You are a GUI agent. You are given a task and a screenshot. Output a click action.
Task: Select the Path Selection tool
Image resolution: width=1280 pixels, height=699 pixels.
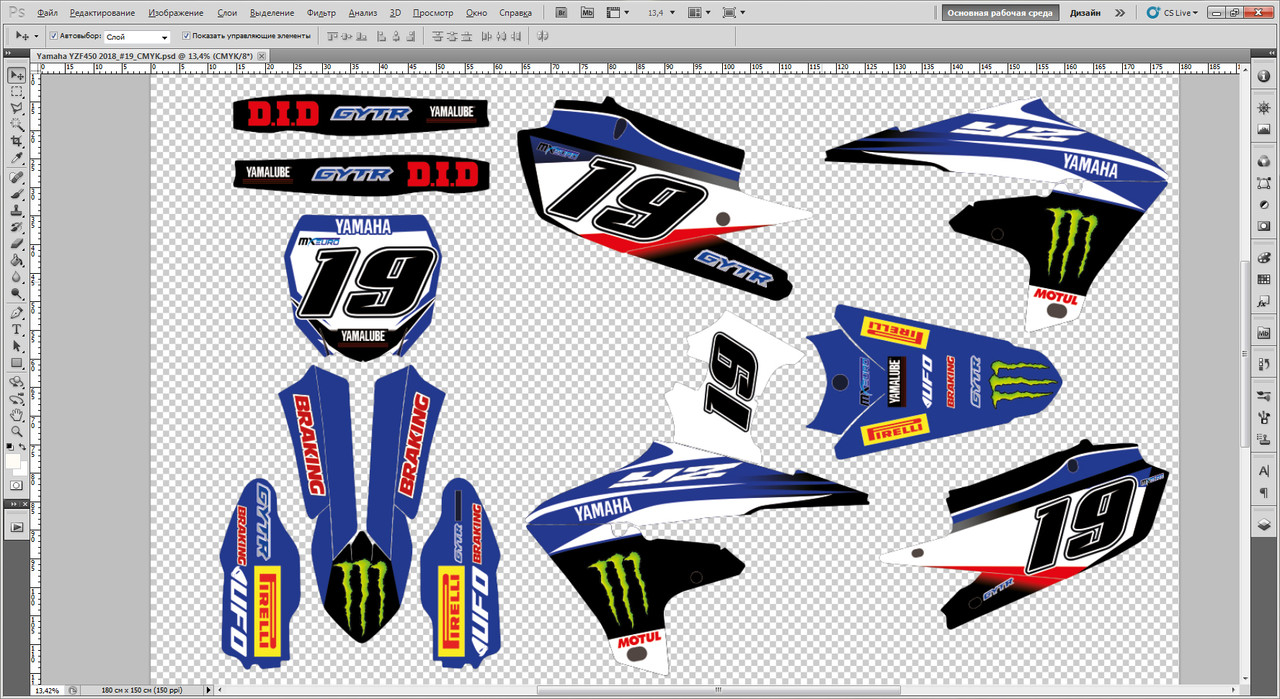(17, 347)
